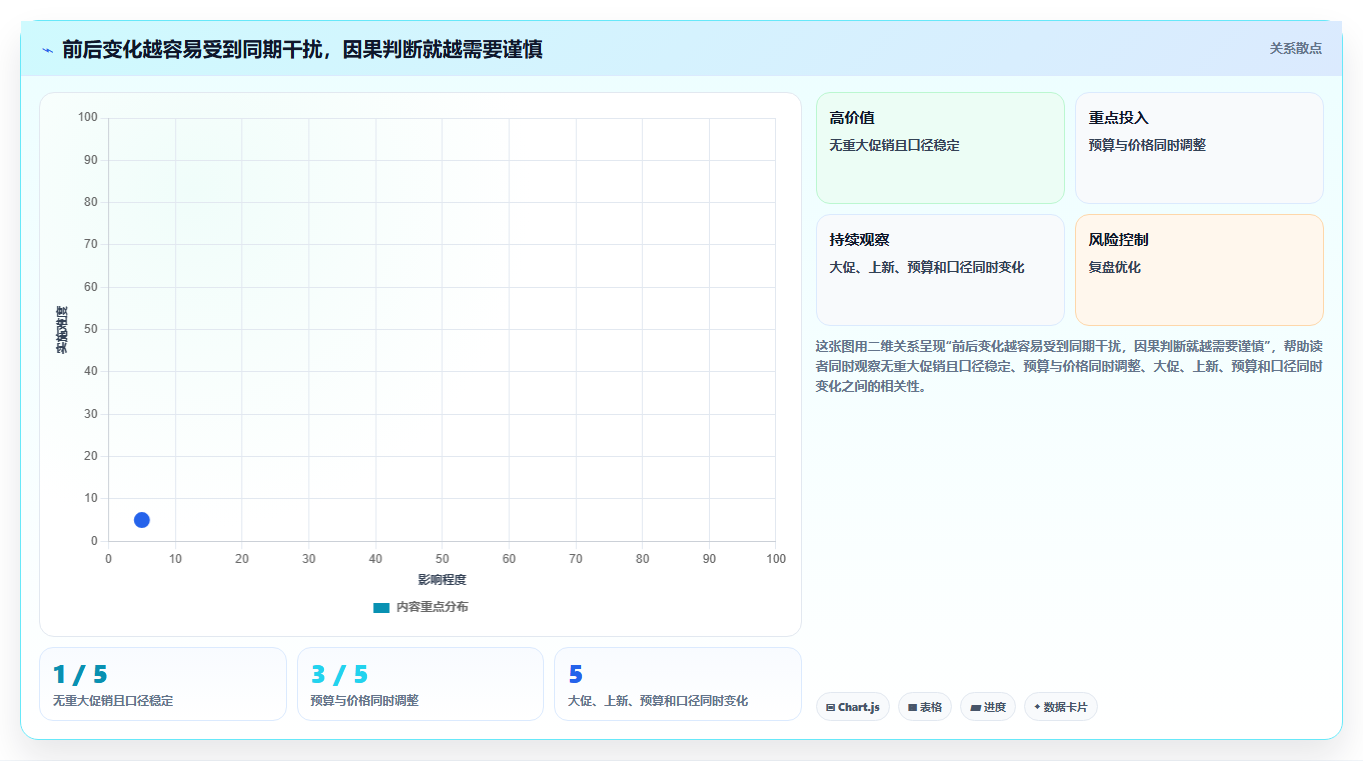
Task: Click the 关系散点 tag in the header
Action: (1295, 48)
